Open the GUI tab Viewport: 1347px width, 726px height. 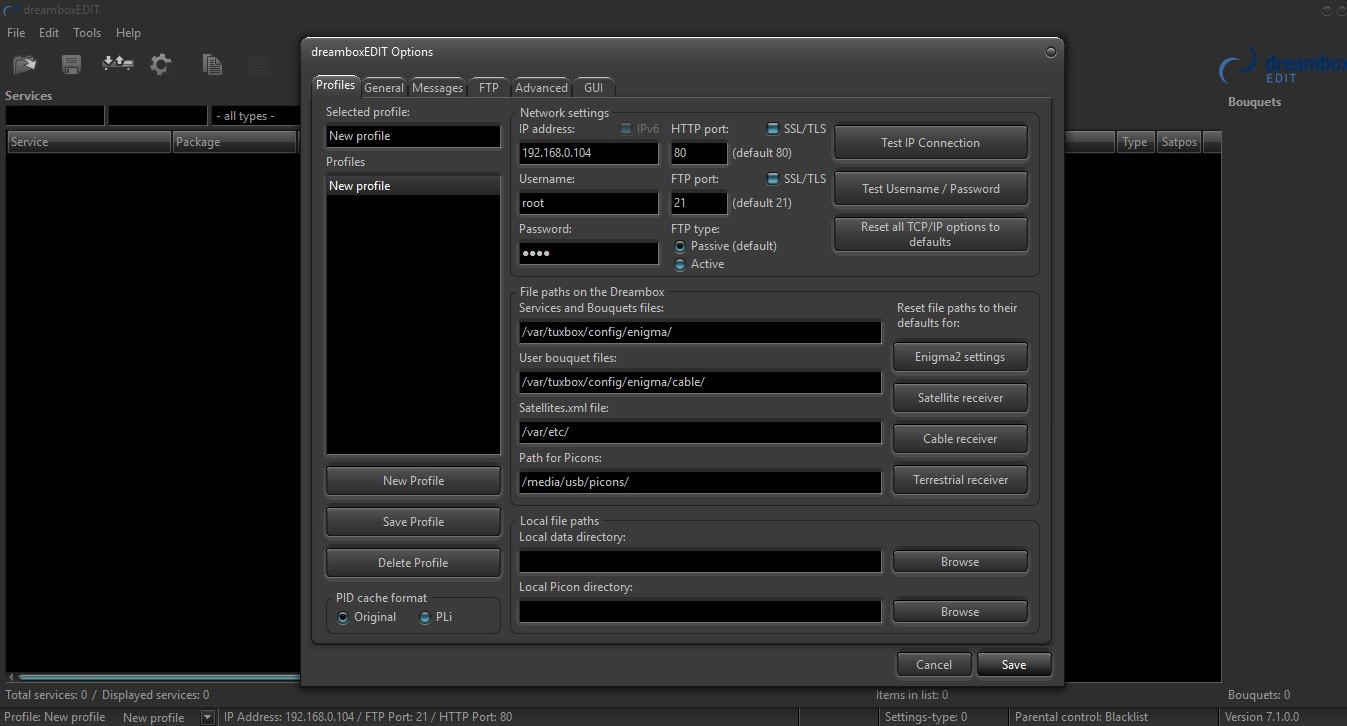pos(593,88)
